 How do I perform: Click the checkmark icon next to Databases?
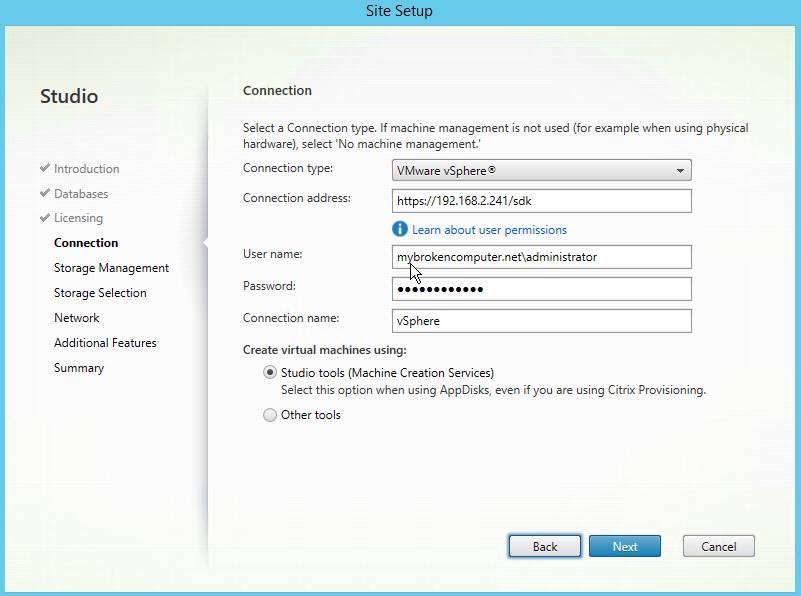(x=45, y=194)
